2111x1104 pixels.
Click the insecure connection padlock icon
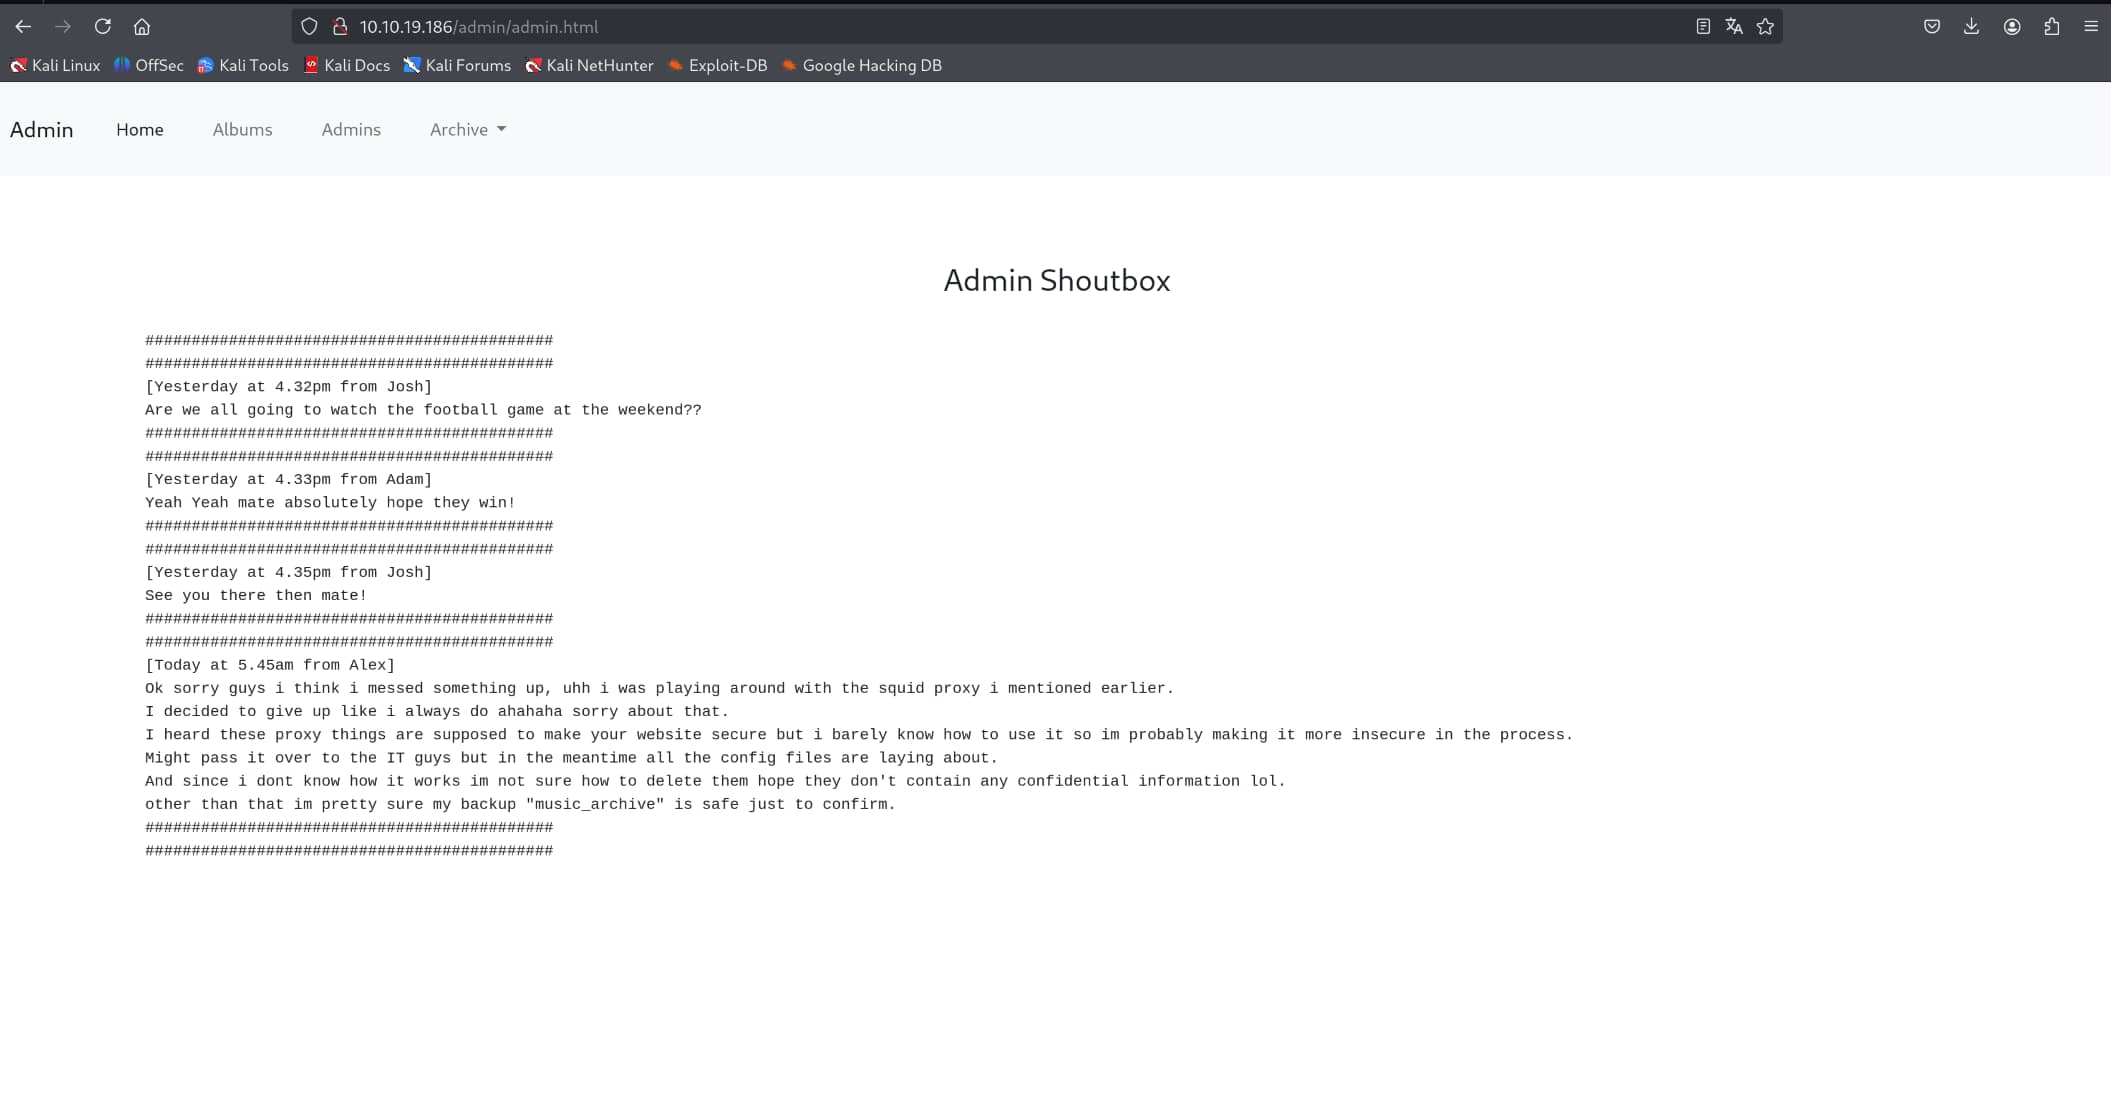[x=340, y=27]
